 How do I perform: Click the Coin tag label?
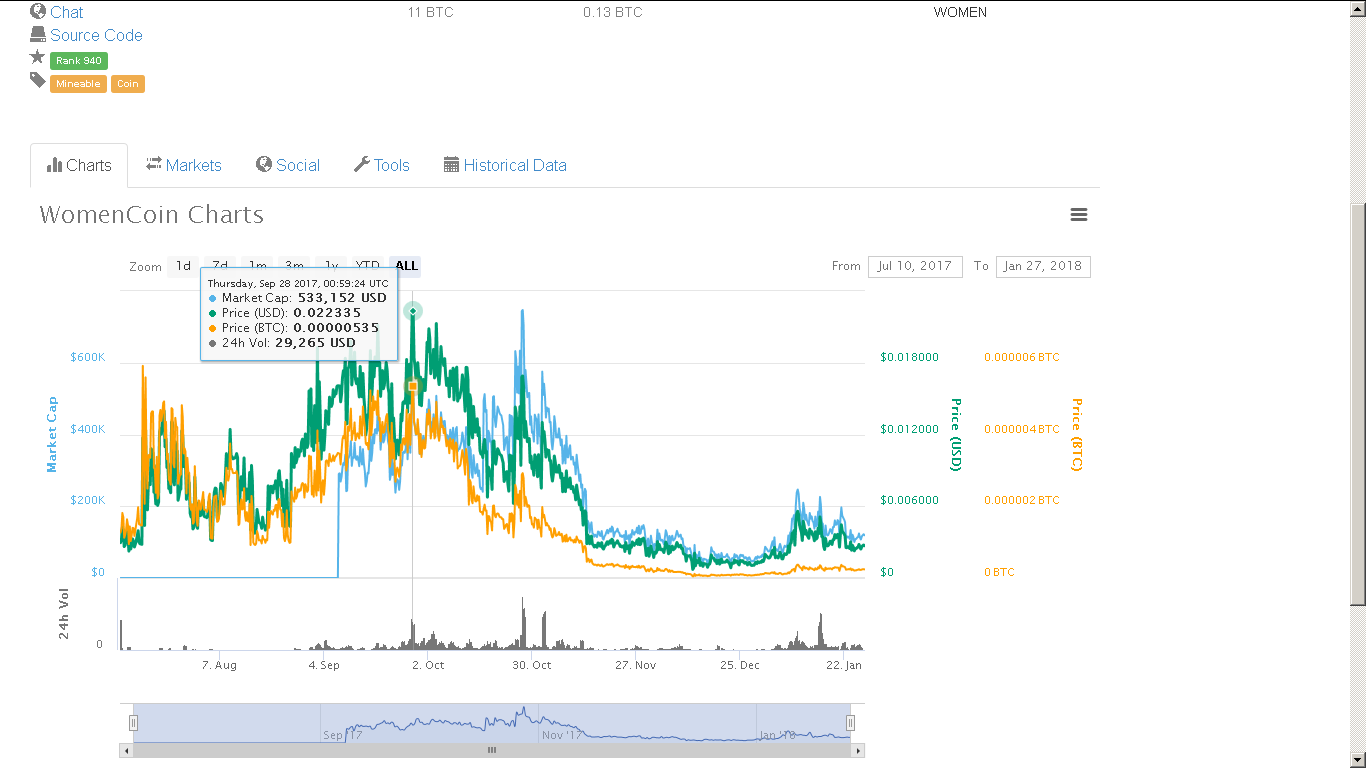[128, 84]
